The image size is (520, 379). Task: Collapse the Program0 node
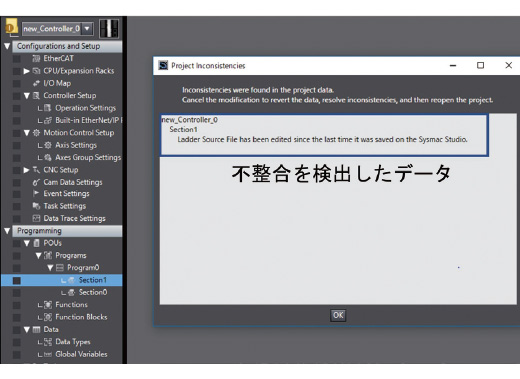[x=50, y=268]
